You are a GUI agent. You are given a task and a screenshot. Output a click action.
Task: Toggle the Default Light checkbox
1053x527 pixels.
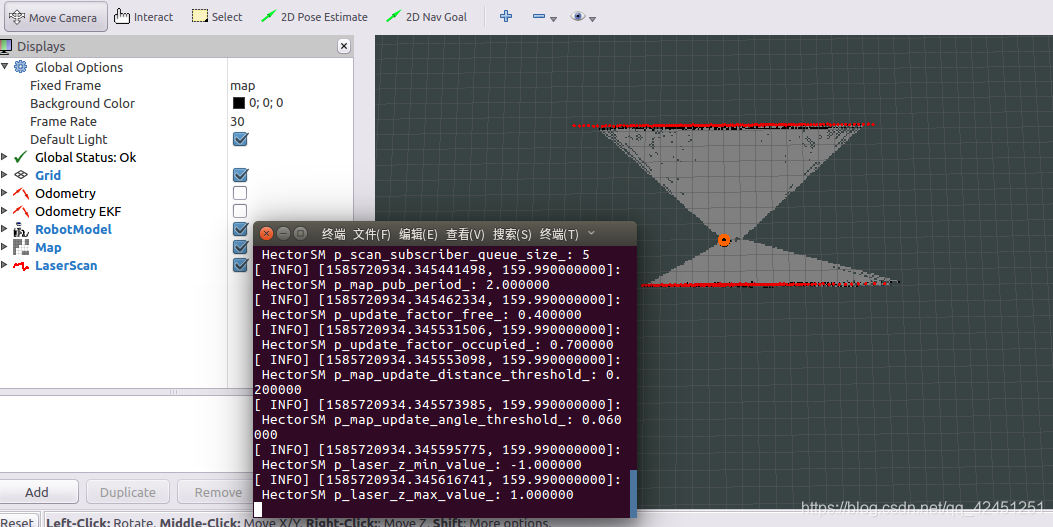click(240, 139)
